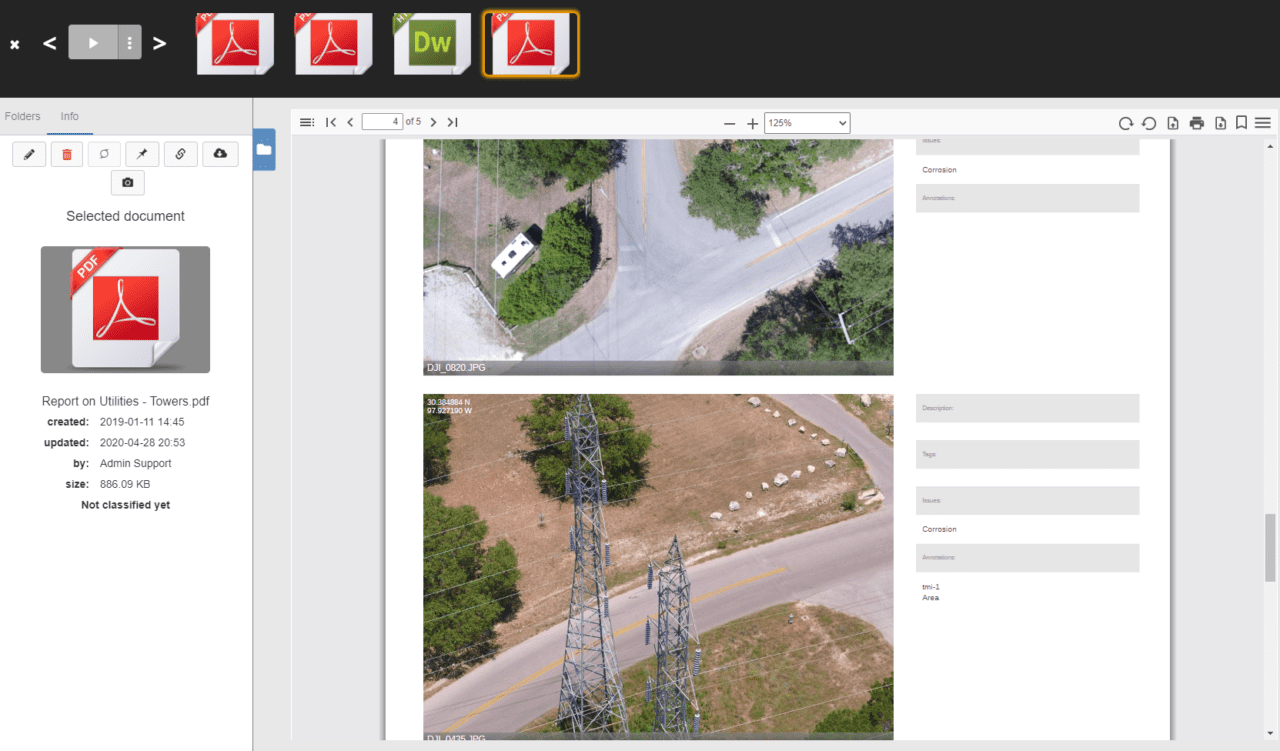Viewport: 1280px width, 751px height.
Task: Print the PDF document
Action: click(x=1197, y=122)
